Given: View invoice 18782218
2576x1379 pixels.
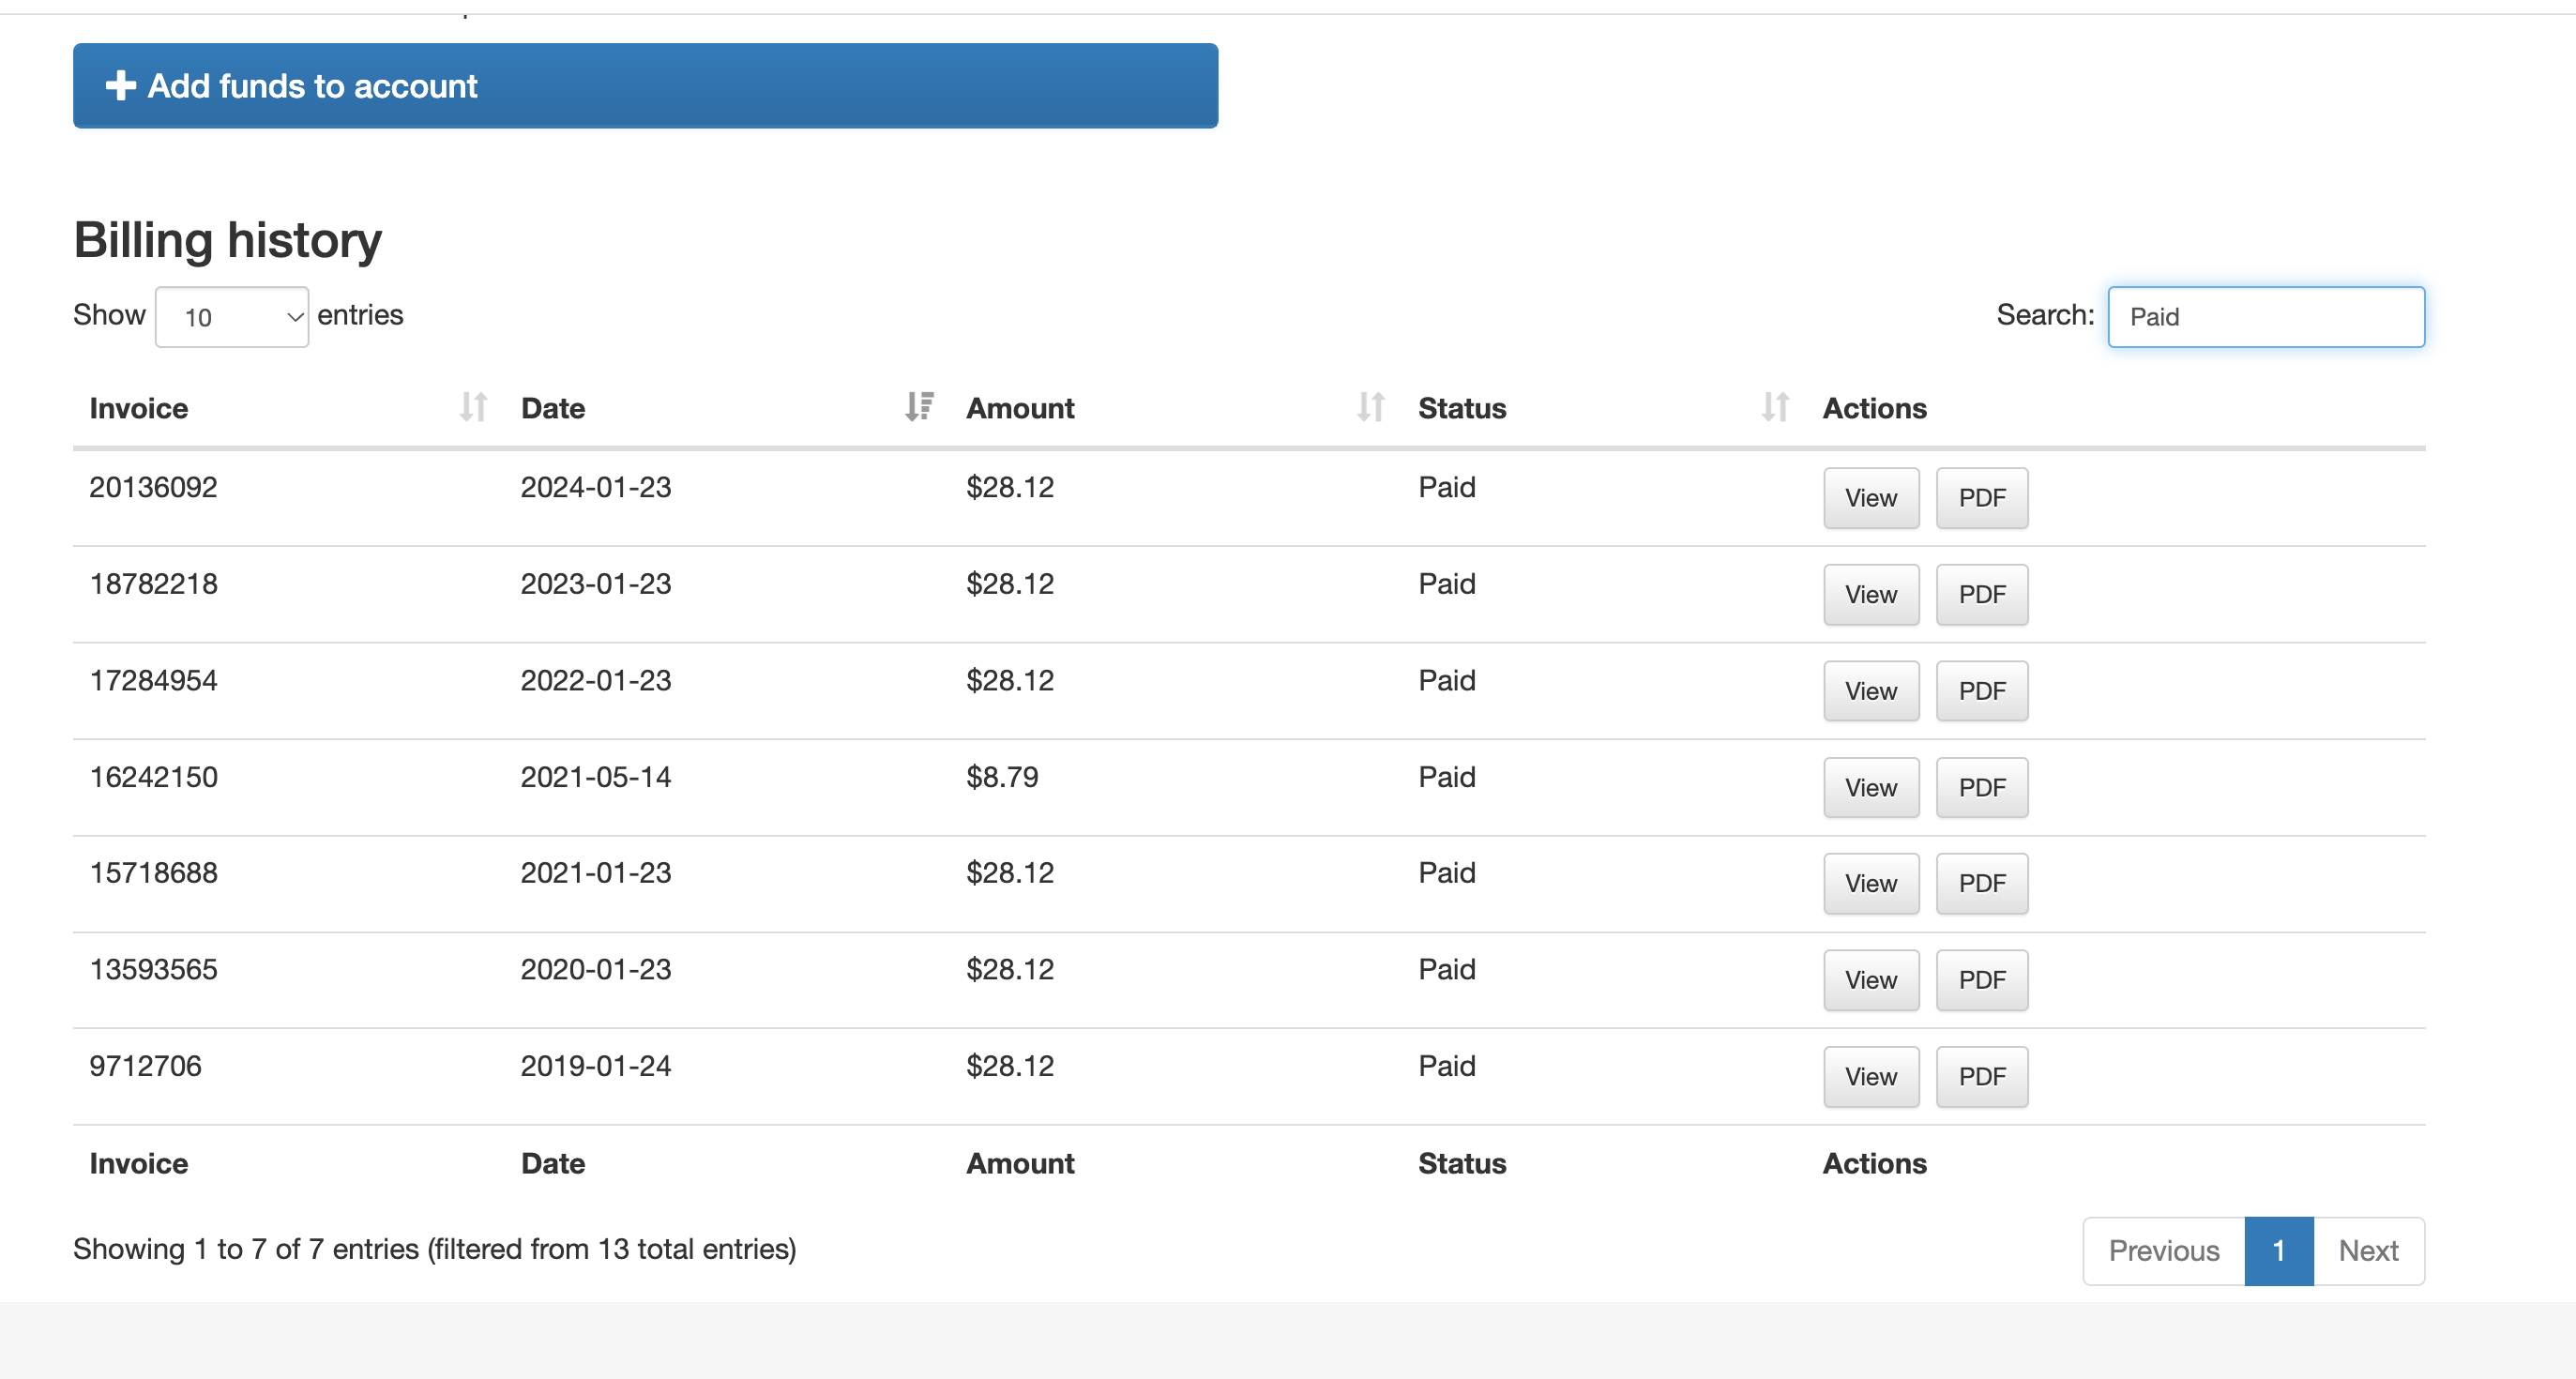Looking at the screenshot, I should pyautogui.click(x=1871, y=595).
